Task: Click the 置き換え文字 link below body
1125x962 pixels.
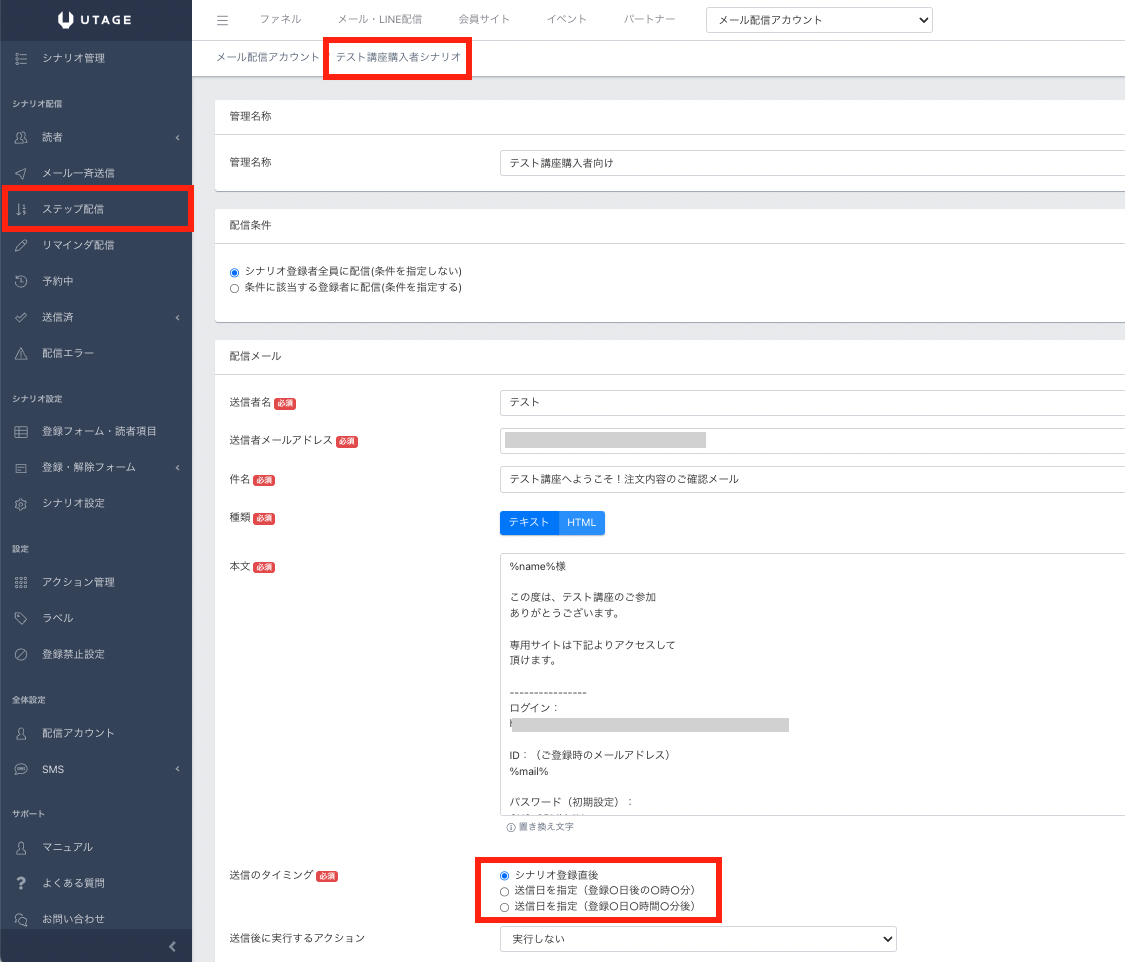Action: [x=545, y=827]
